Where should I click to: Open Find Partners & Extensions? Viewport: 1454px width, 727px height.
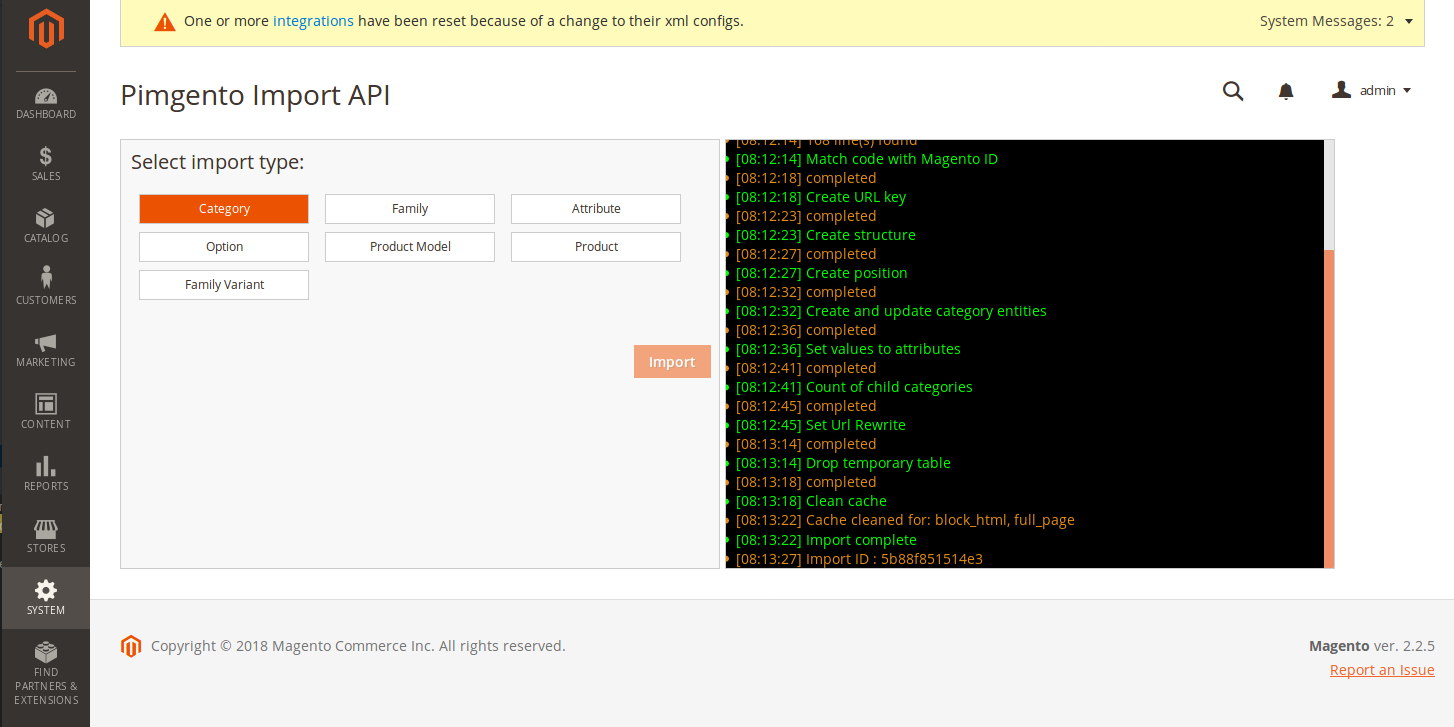tap(45, 673)
